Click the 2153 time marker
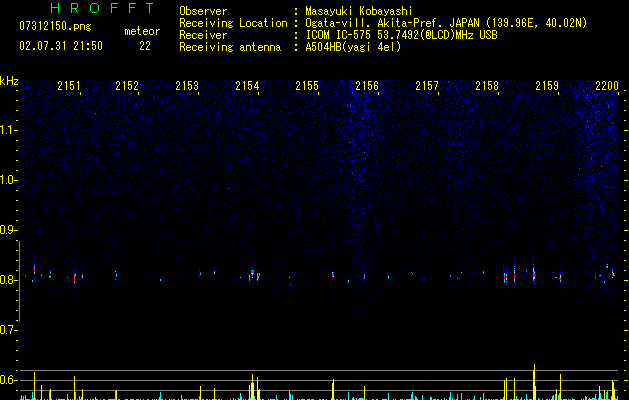 187,85
